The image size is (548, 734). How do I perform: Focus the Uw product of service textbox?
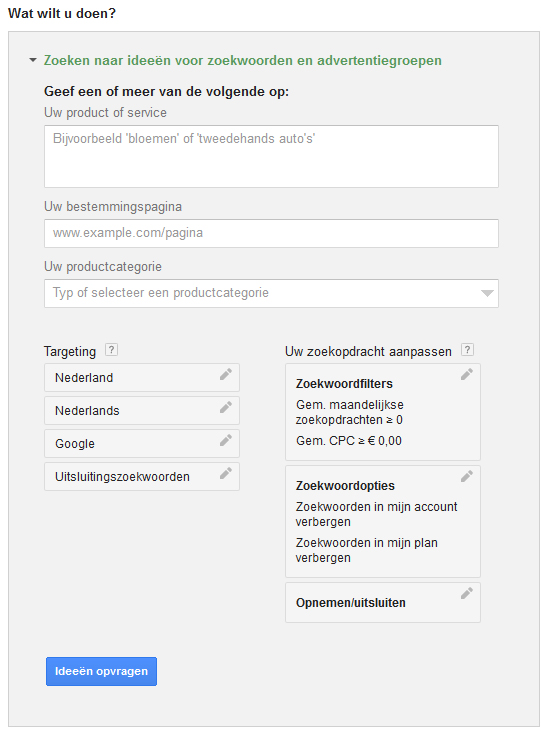(271, 156)
